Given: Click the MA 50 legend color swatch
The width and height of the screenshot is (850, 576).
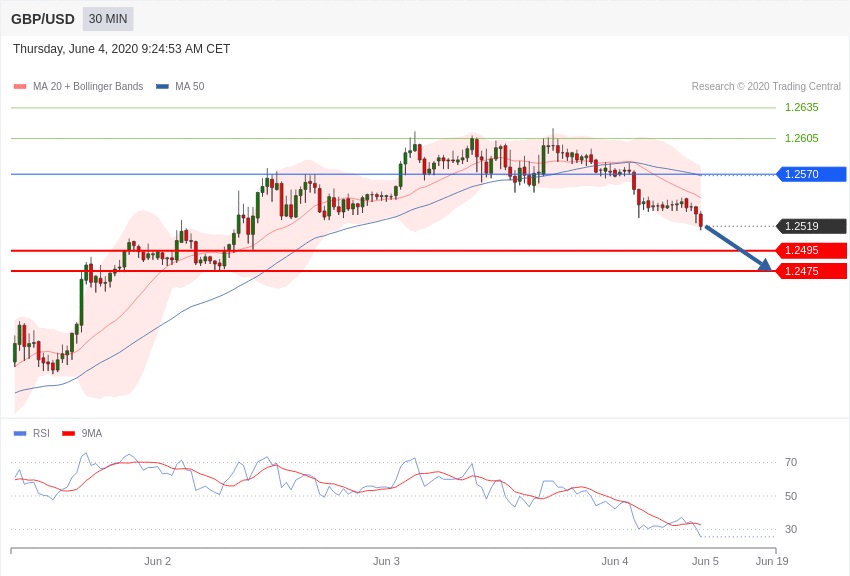Looking at the screenshot, I should [162, 87].
